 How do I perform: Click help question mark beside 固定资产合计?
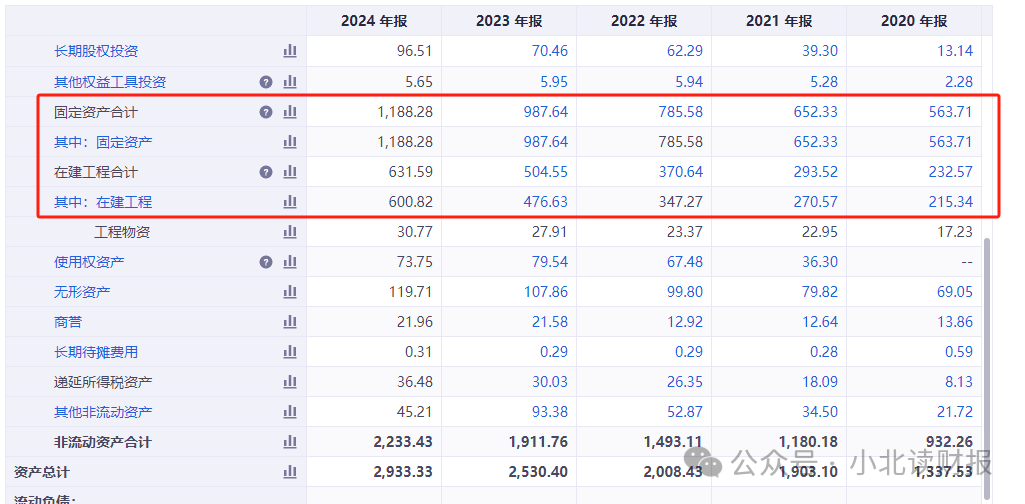click(266, 112)
